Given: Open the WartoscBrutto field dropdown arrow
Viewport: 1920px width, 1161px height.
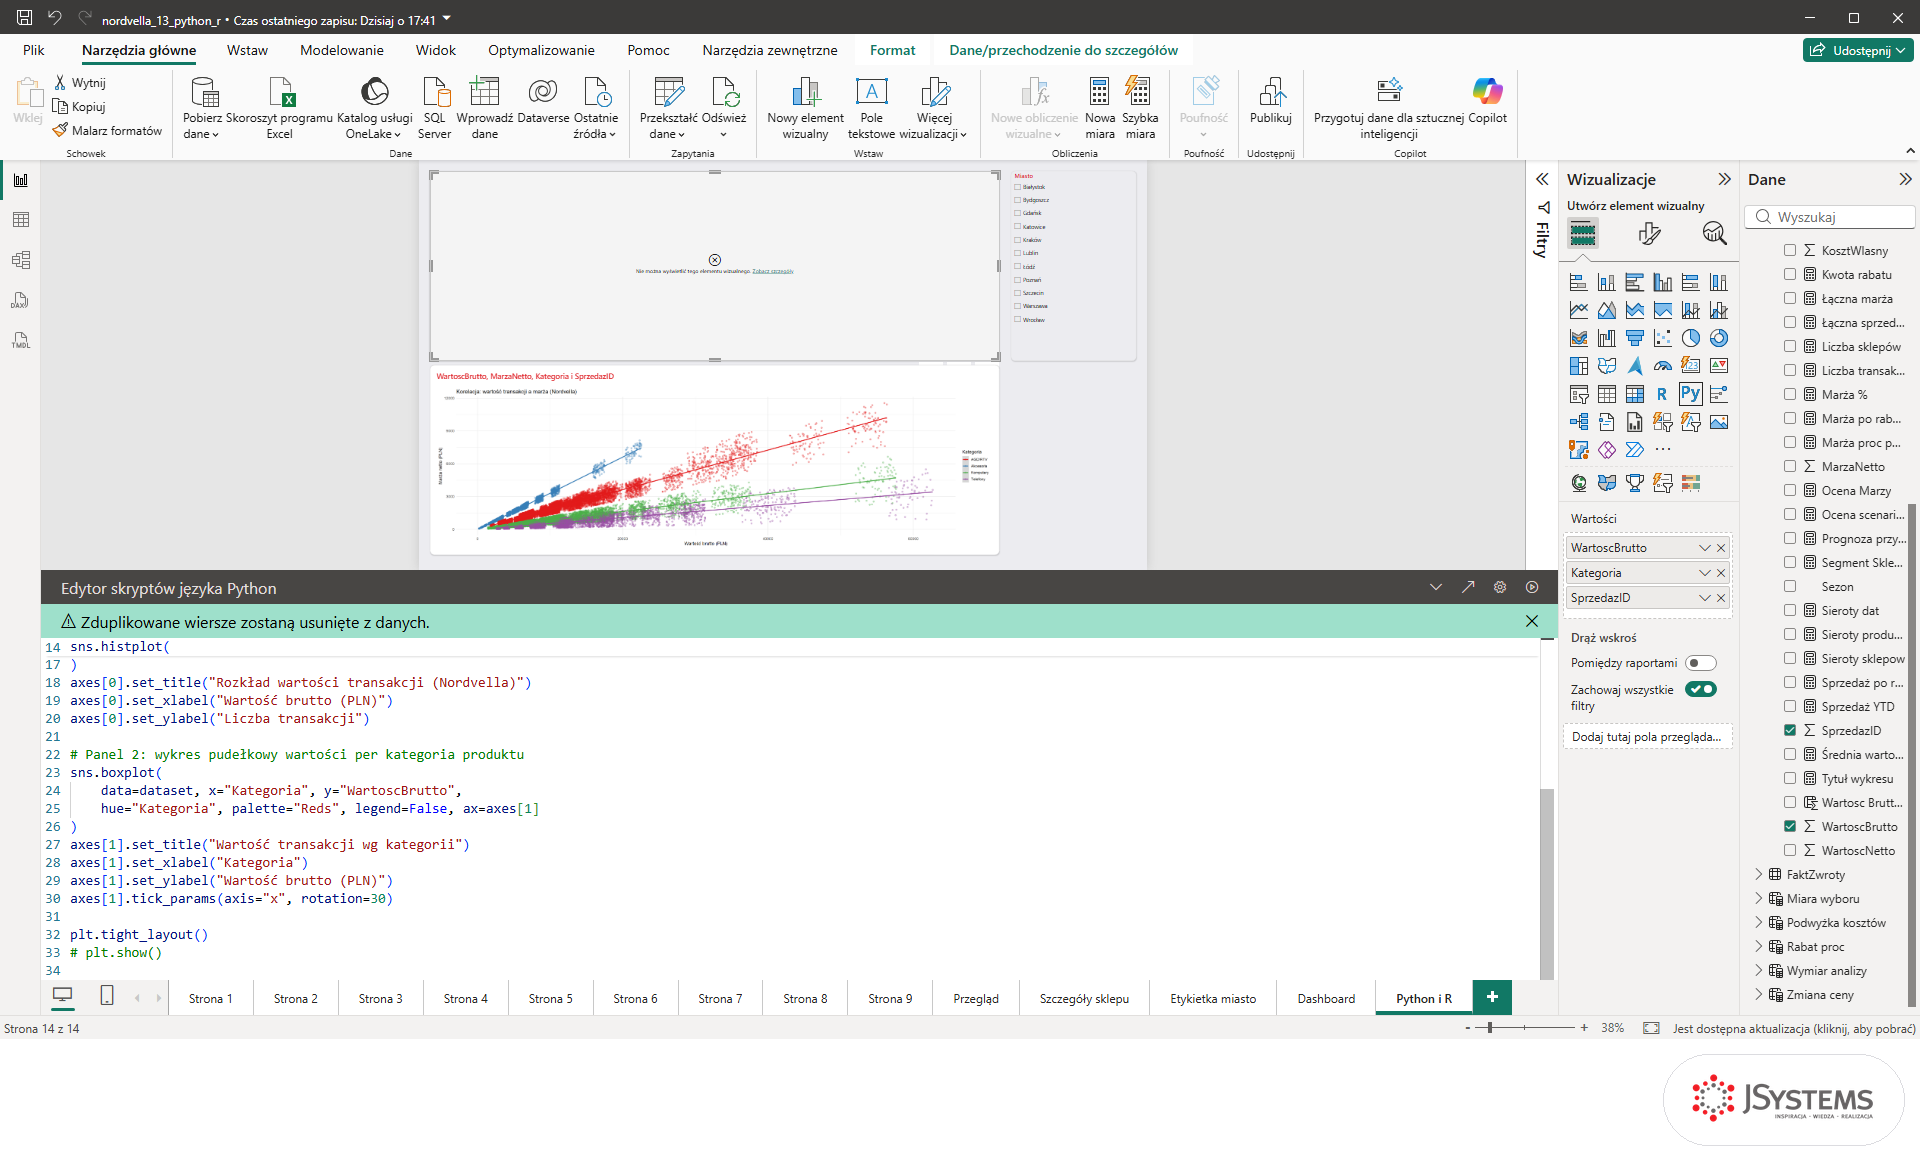Looking at the screenshot, I should (1705, 548).
